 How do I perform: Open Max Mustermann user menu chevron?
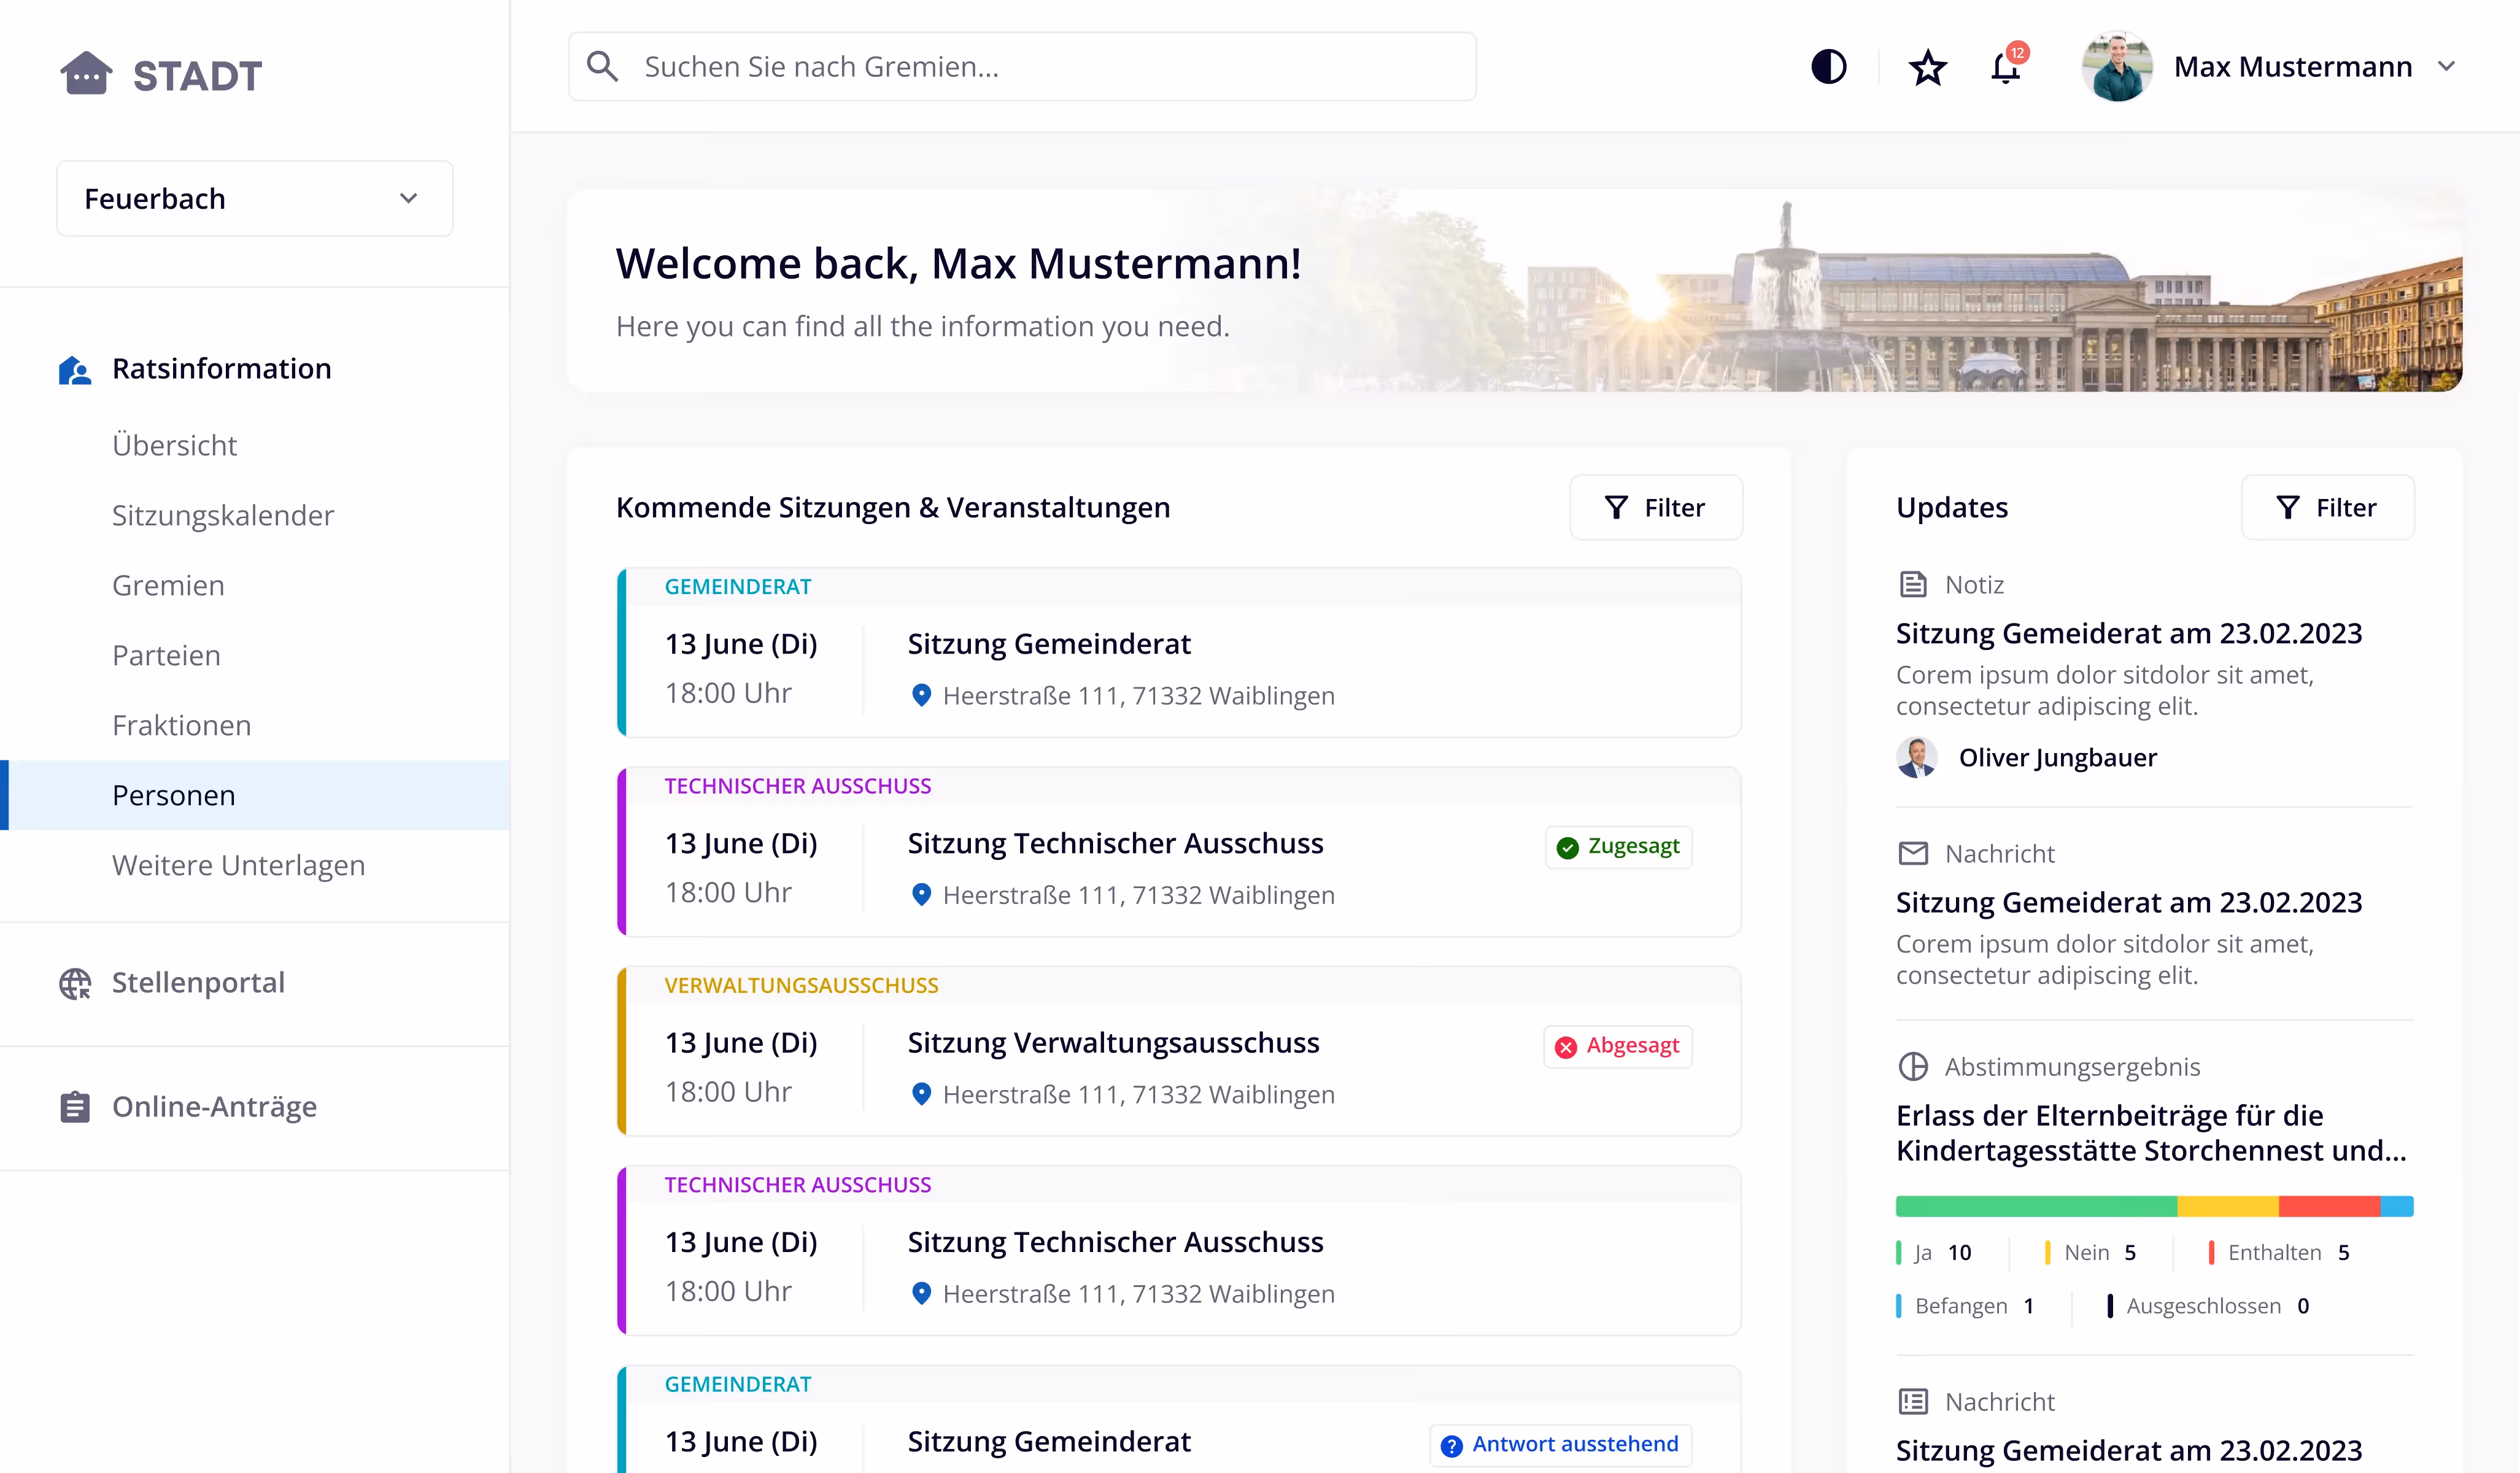tap(2447, 67)
